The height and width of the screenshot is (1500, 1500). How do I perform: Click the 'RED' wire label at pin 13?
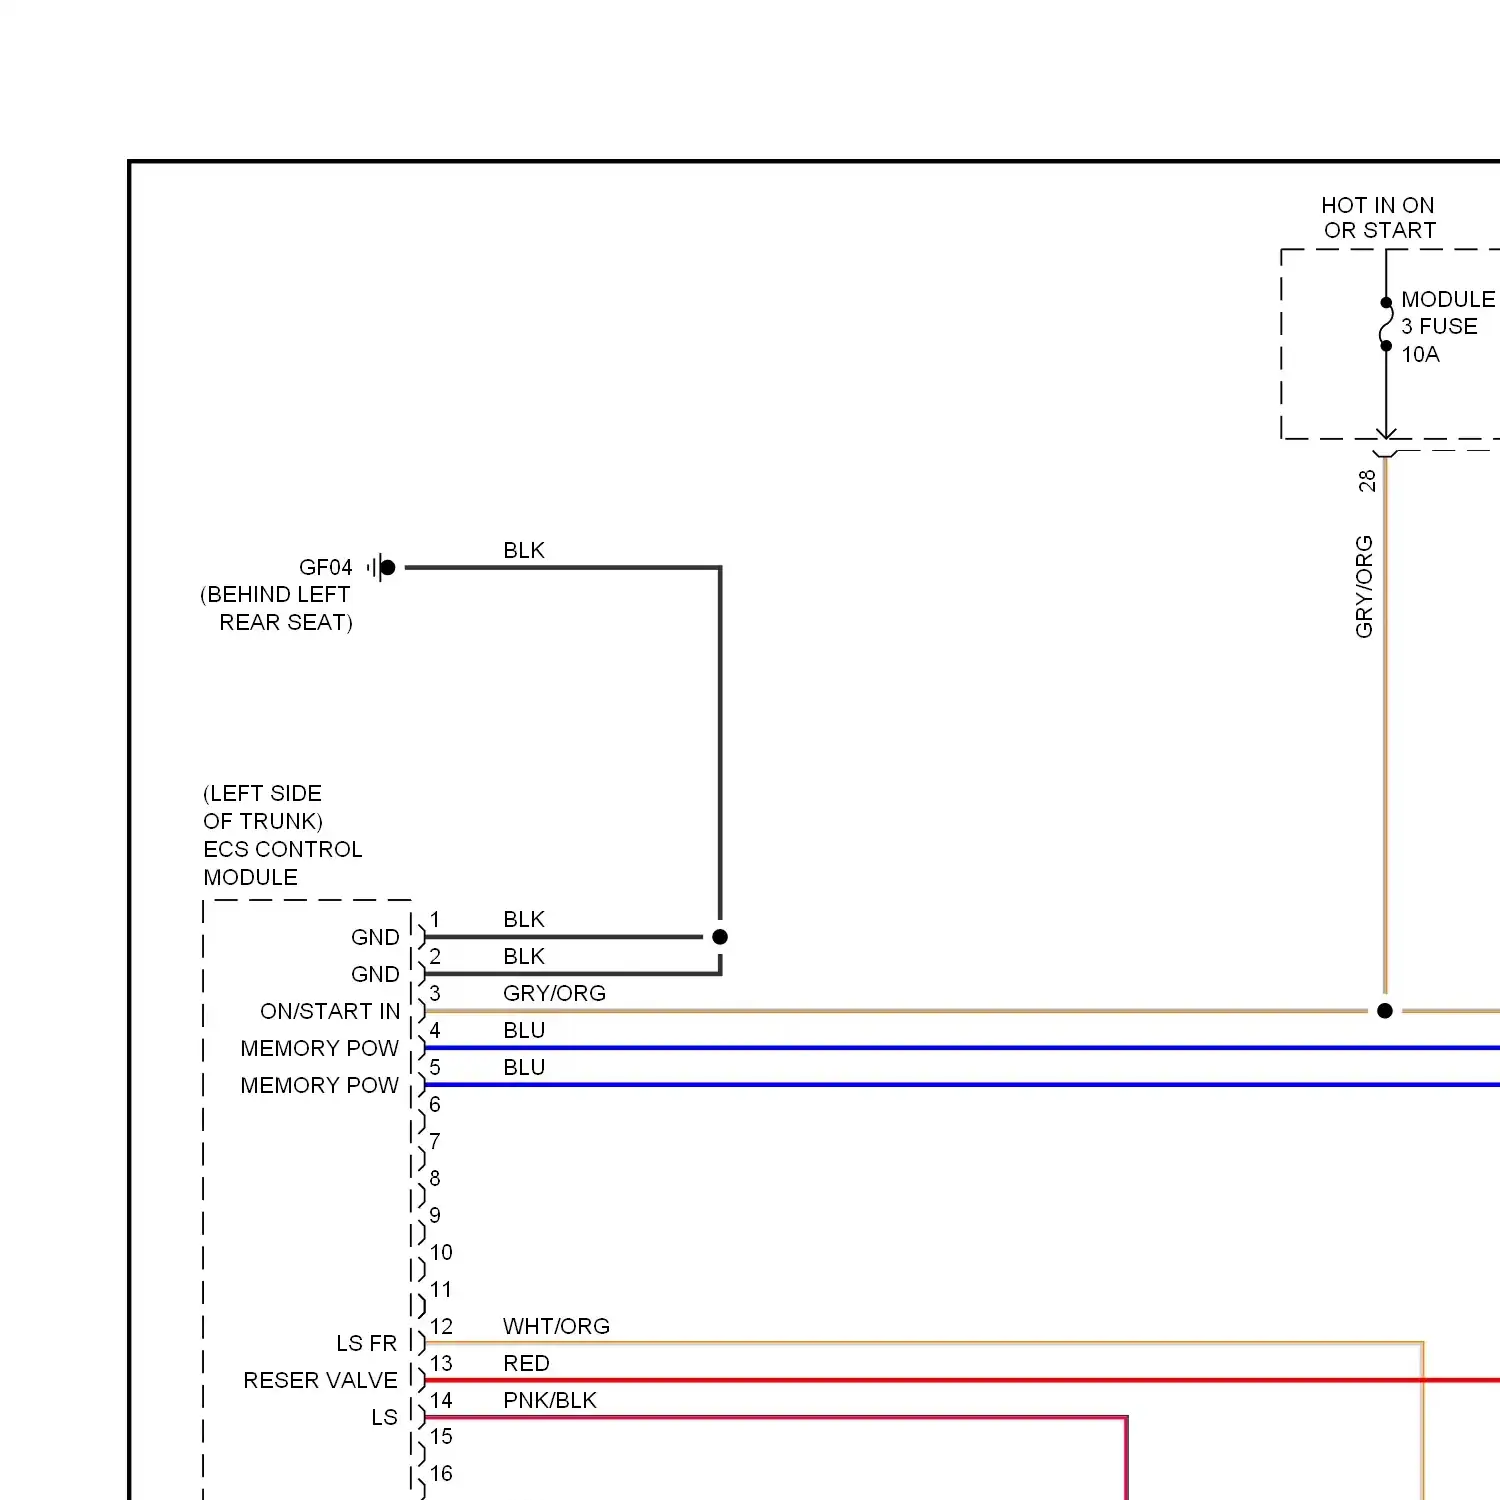pyautogui.click(x=526, y=1363)
